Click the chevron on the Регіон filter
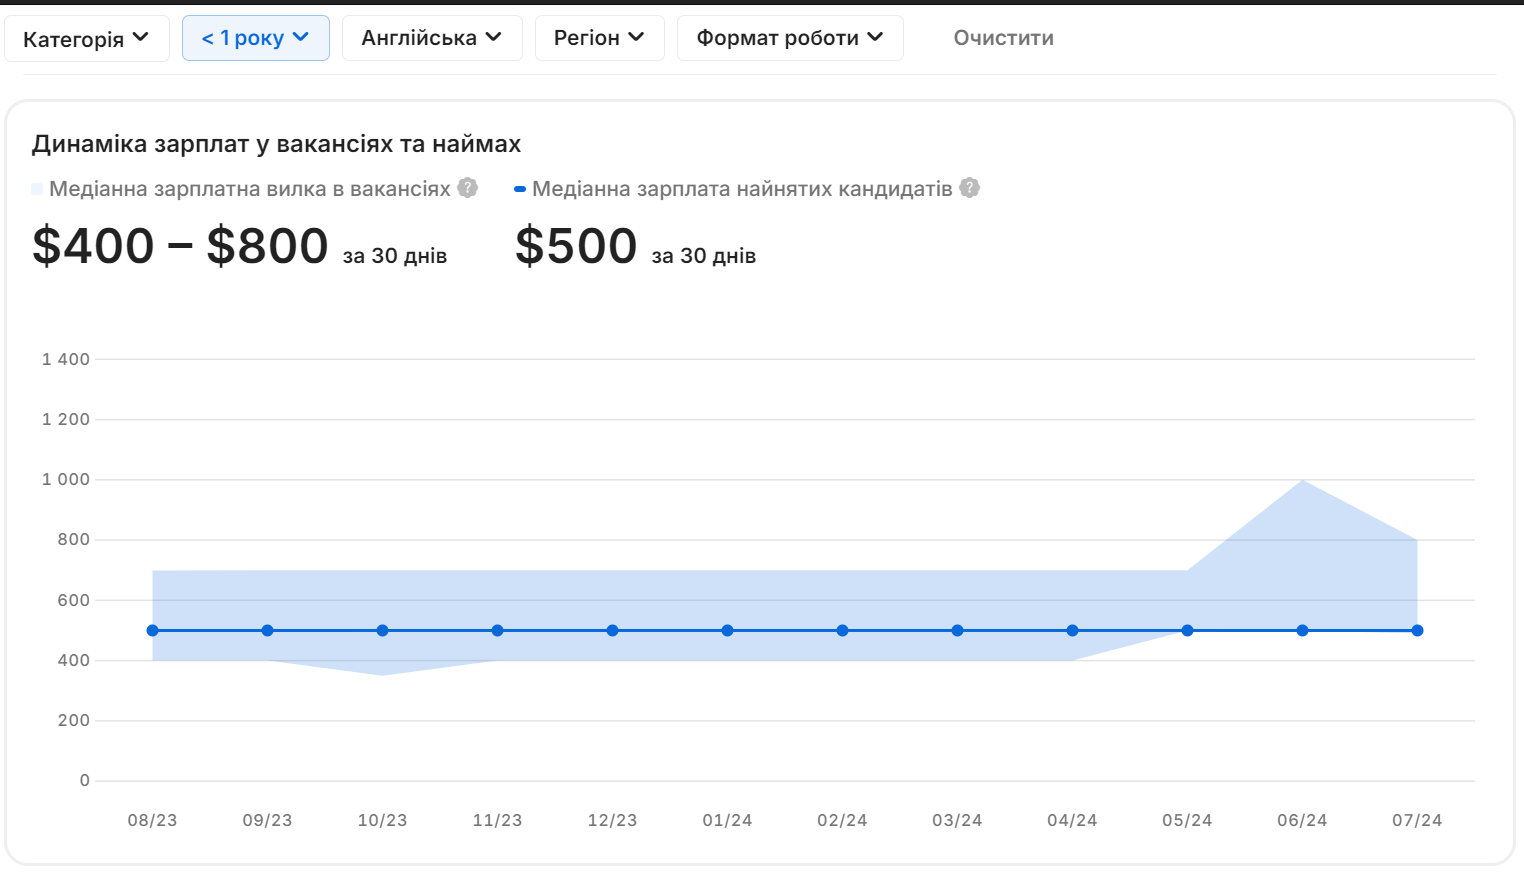 (x=637, y=37)
